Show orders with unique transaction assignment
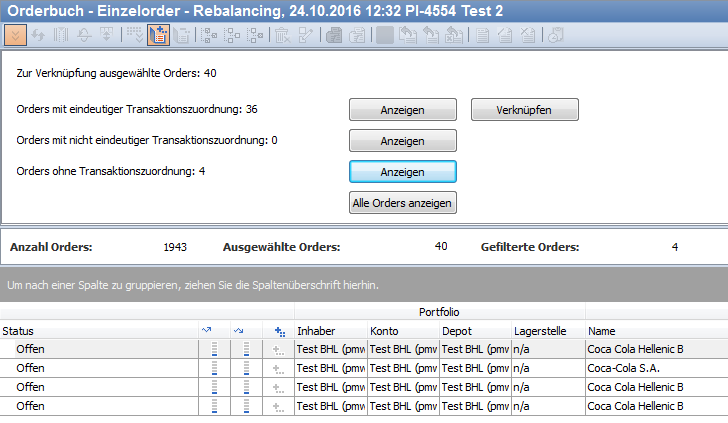 tap(402, 109)
